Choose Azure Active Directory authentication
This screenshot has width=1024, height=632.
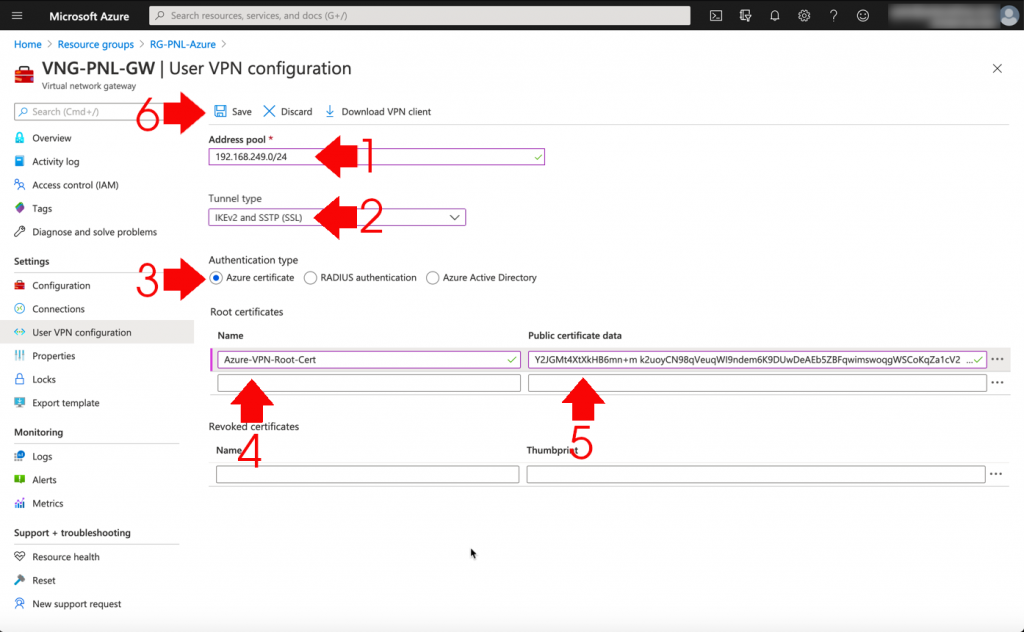[x=431, y=277]
